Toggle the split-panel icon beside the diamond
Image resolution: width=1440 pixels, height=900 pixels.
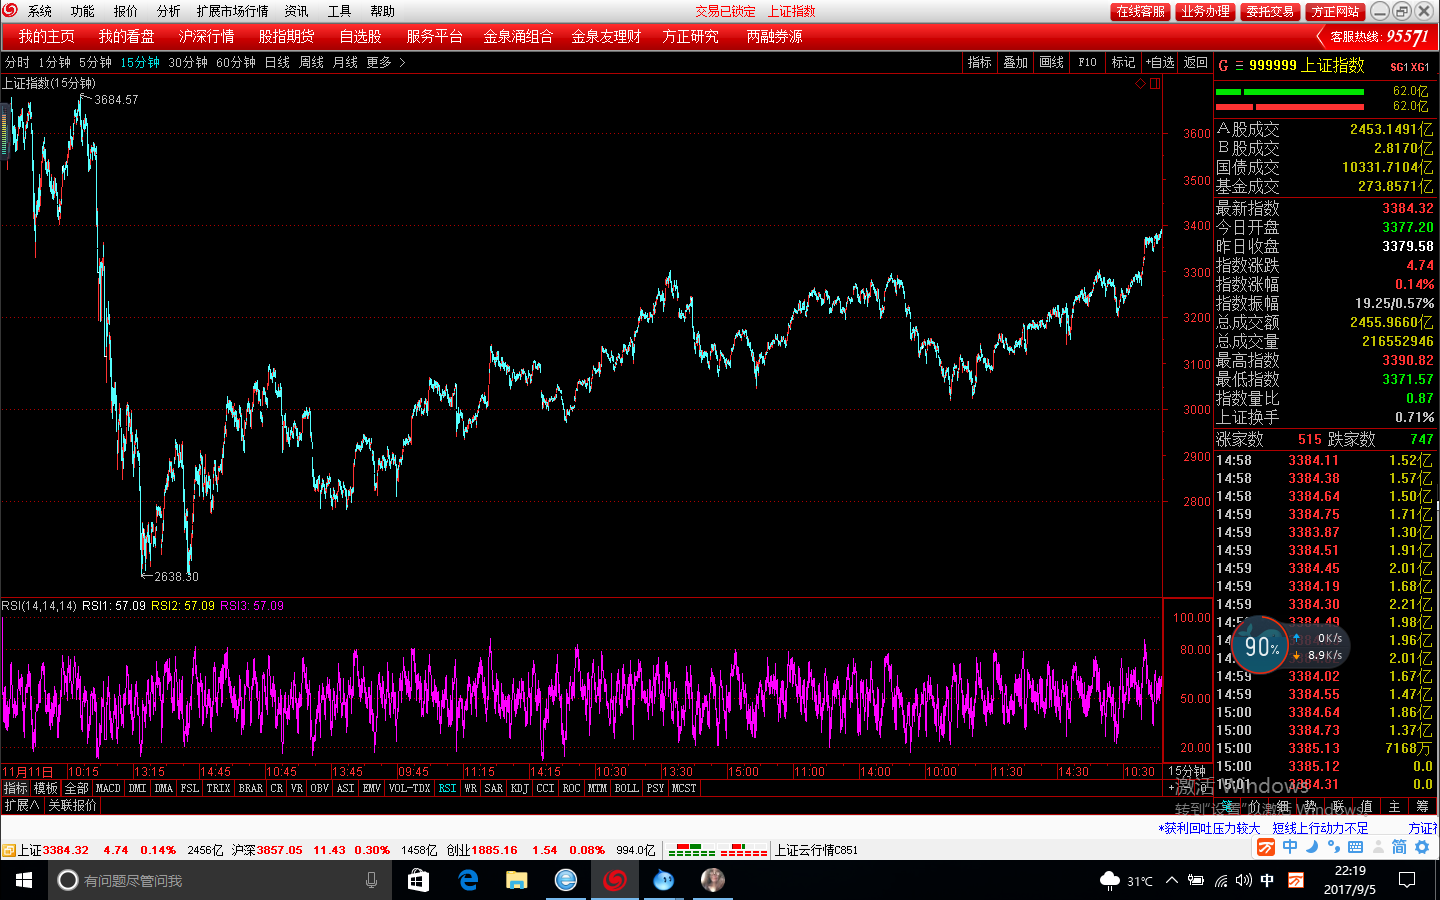coord(1155,84)
